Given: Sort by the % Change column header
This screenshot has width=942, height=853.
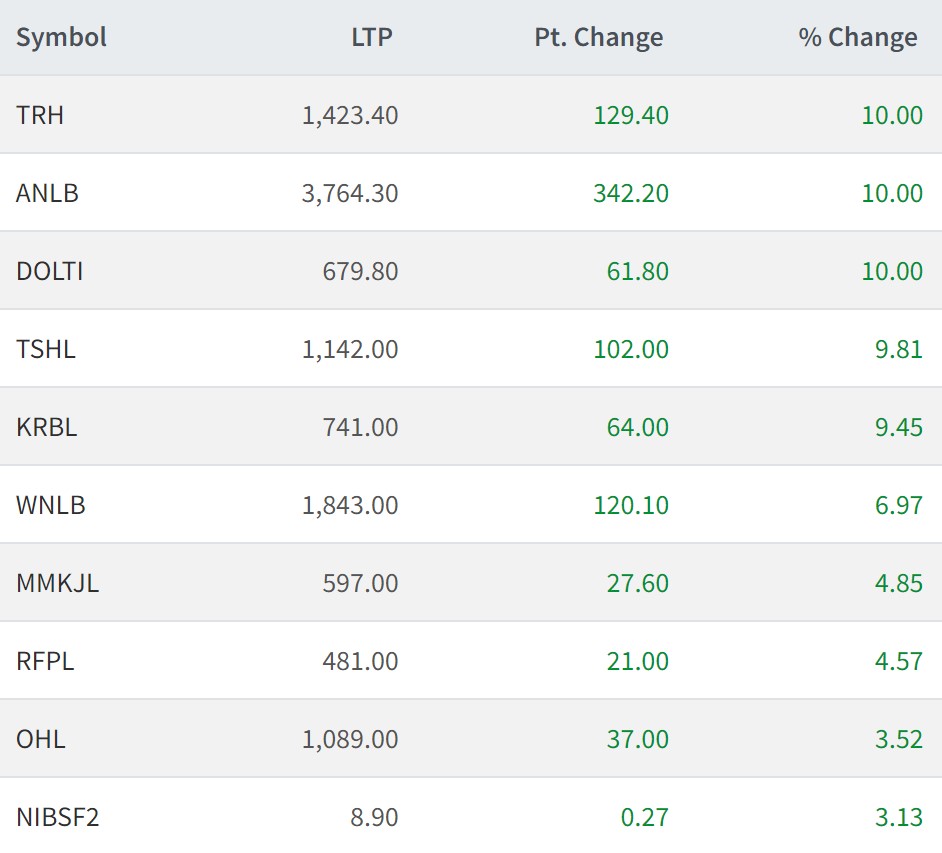Looking at the screenshot, I should pos(858,38).
